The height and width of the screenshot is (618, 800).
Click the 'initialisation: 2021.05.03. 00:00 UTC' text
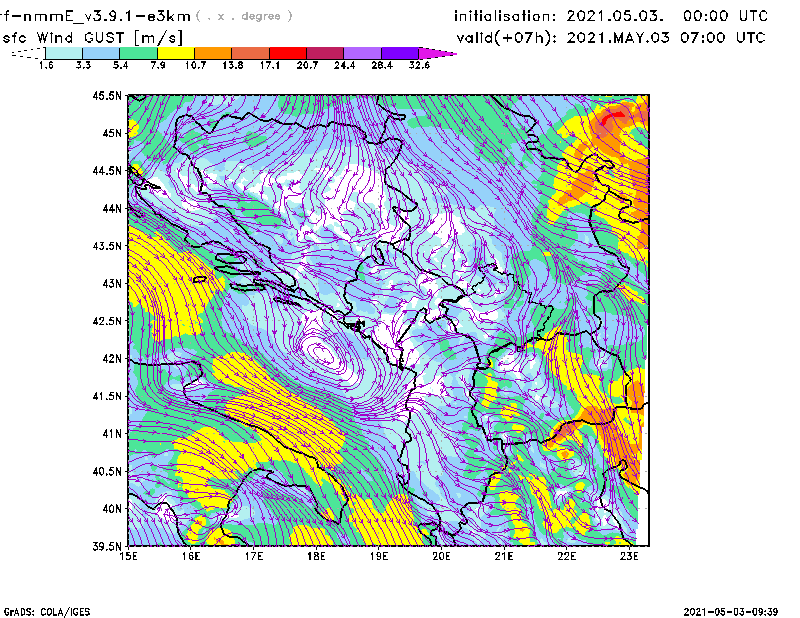(611, 16)
